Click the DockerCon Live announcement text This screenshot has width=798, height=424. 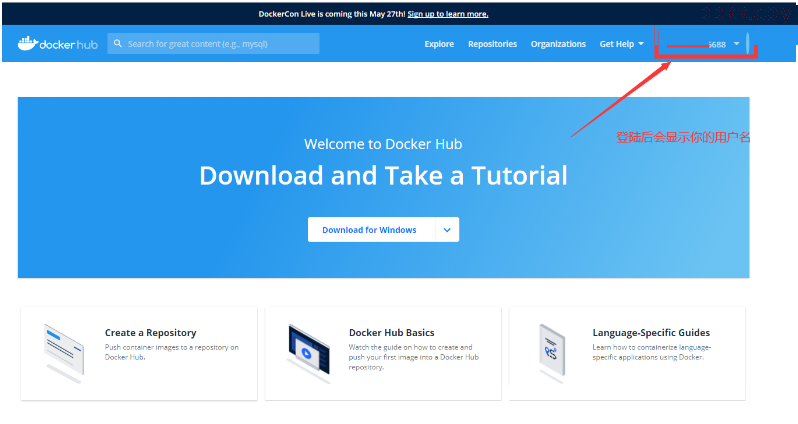(332, 14)
